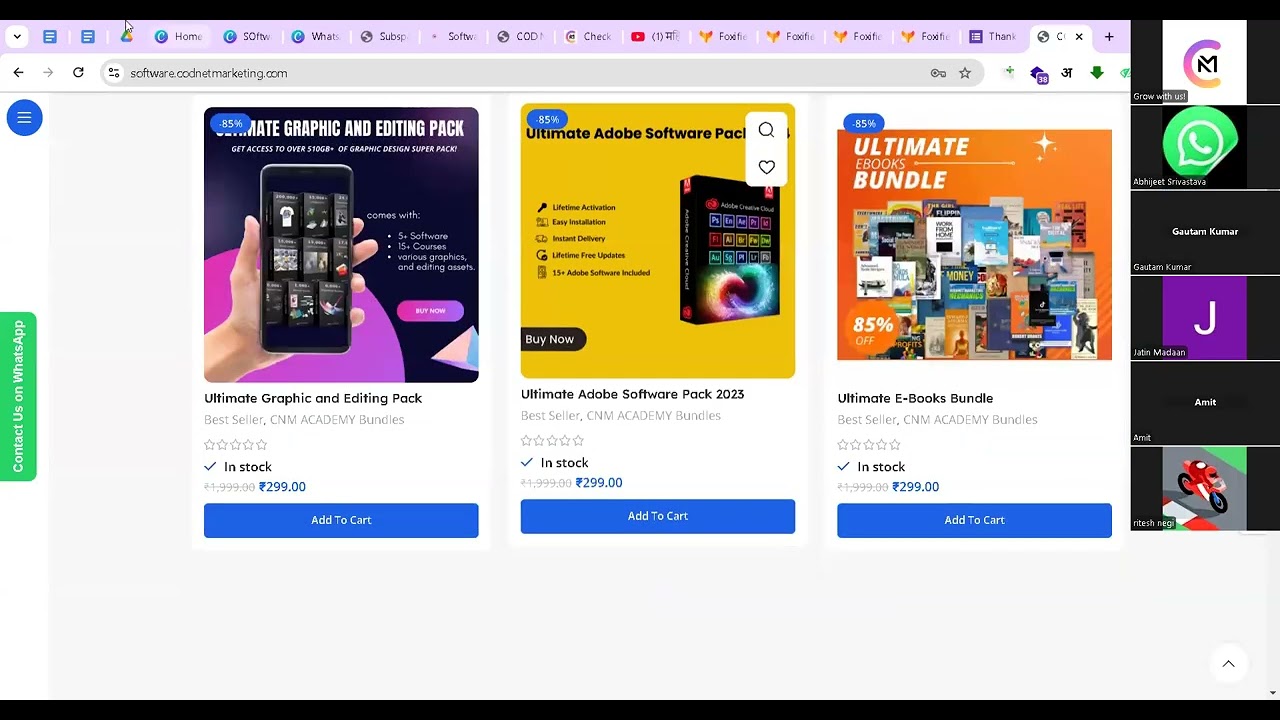Click star rating of E-Books Bundle

click(869, 445)
